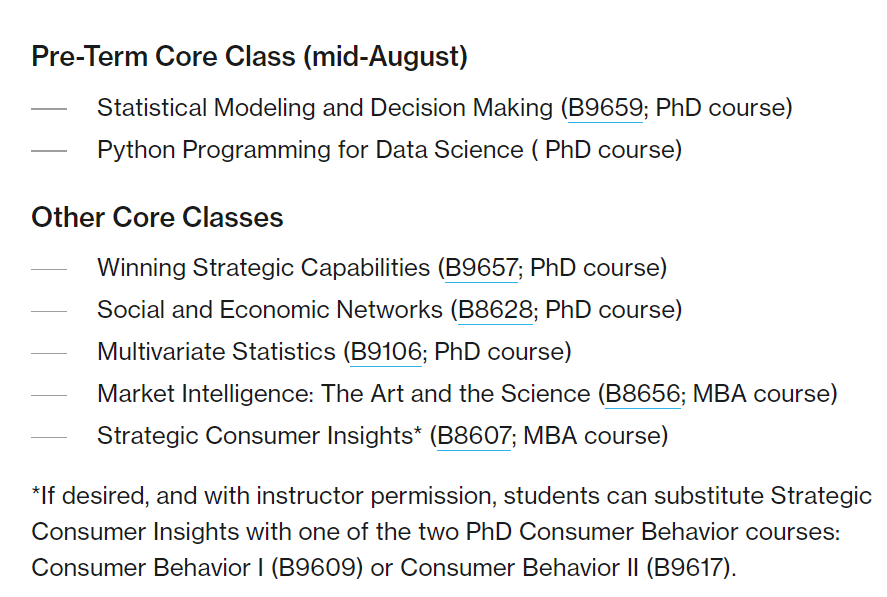The width and height of the screenshot is (887, 597).
Task: Click the Winning Strategic Capabilities course title
Action: [x=264, y=268]
